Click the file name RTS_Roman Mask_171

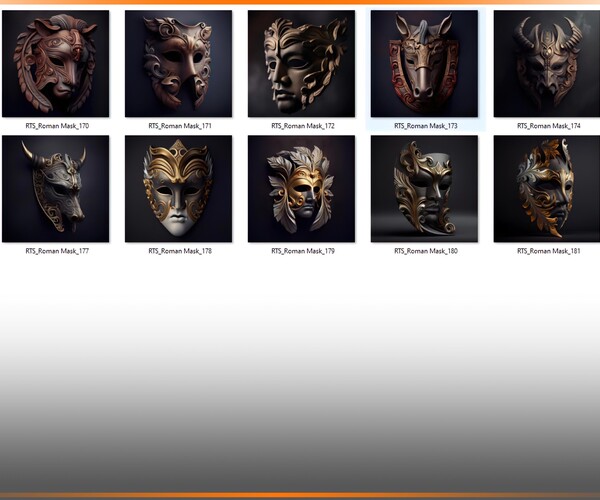tap(180, 126)
